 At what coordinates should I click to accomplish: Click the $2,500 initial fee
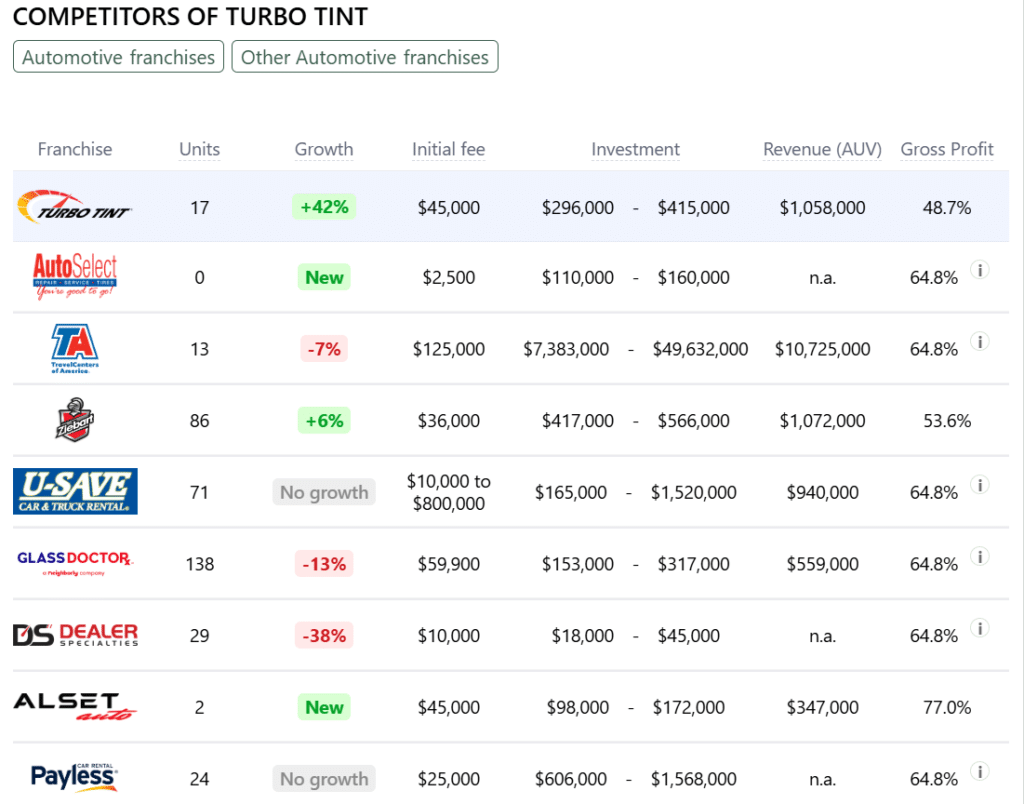tap(449, 278)
